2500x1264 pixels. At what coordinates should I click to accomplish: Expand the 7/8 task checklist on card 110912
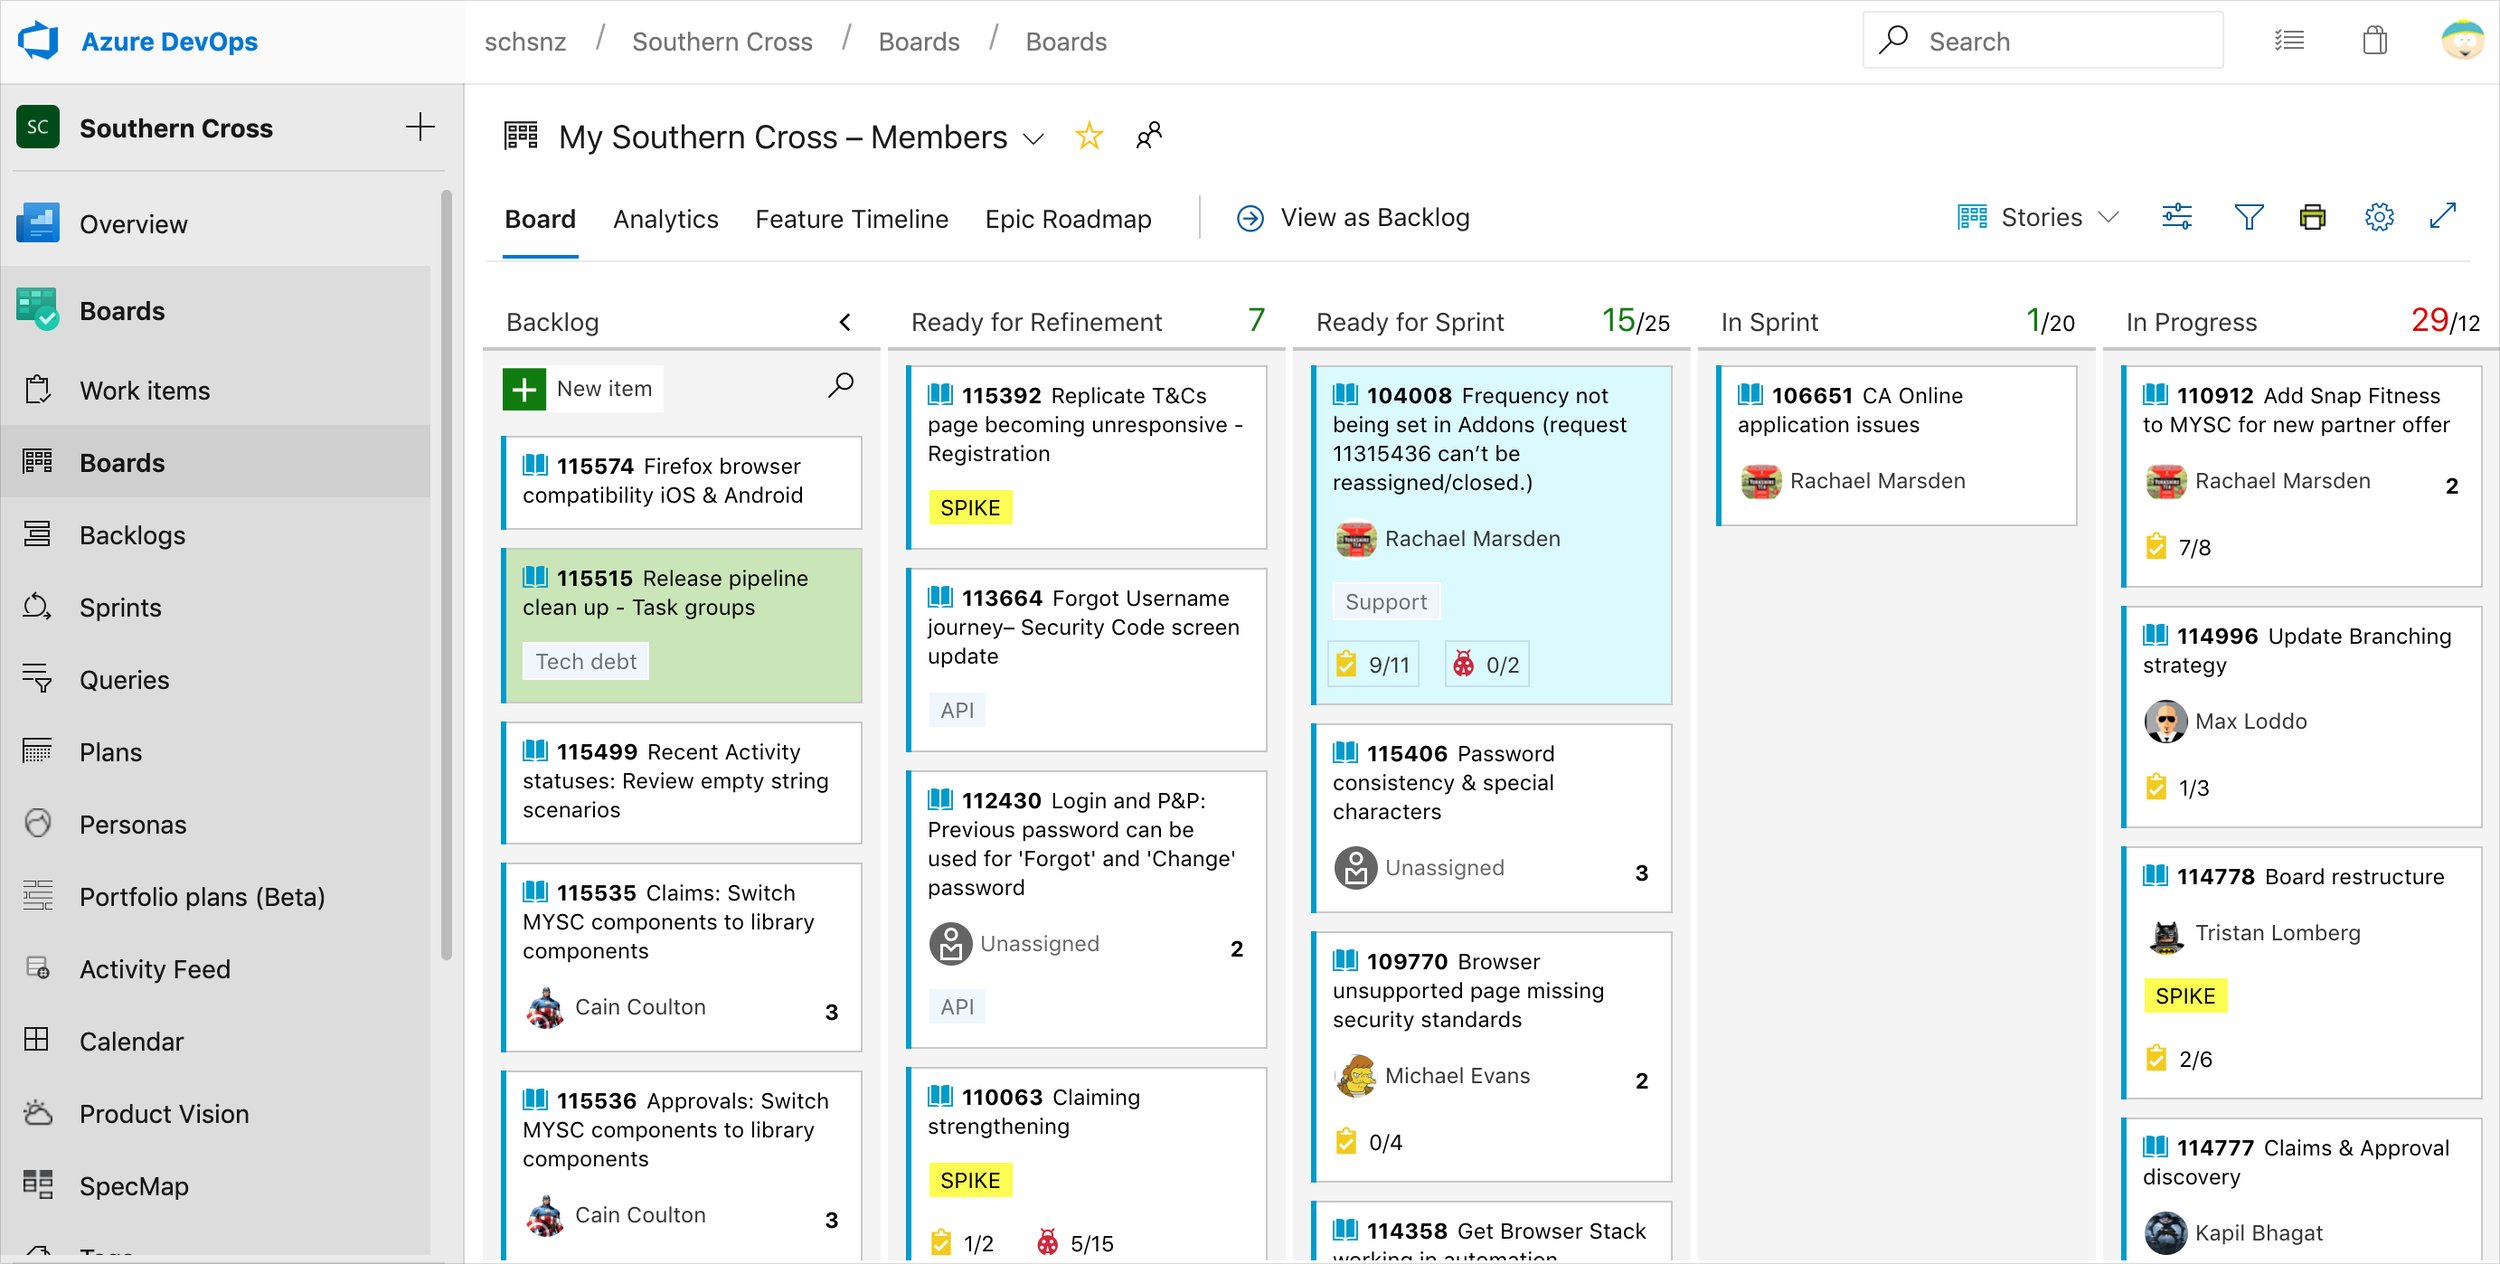[2179, 547]
